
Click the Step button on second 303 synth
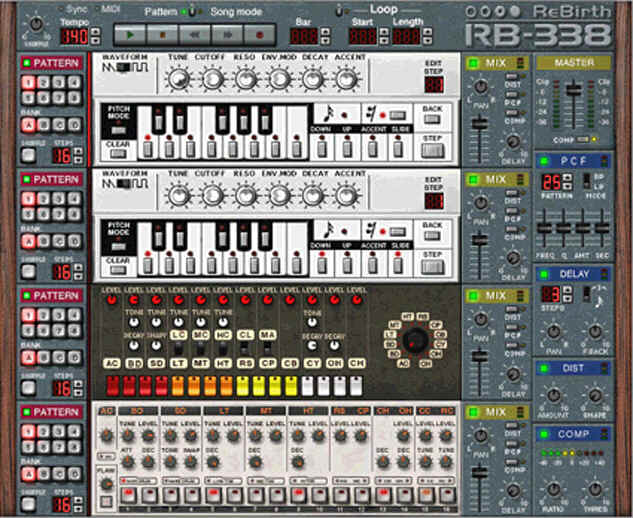point(432,267)
